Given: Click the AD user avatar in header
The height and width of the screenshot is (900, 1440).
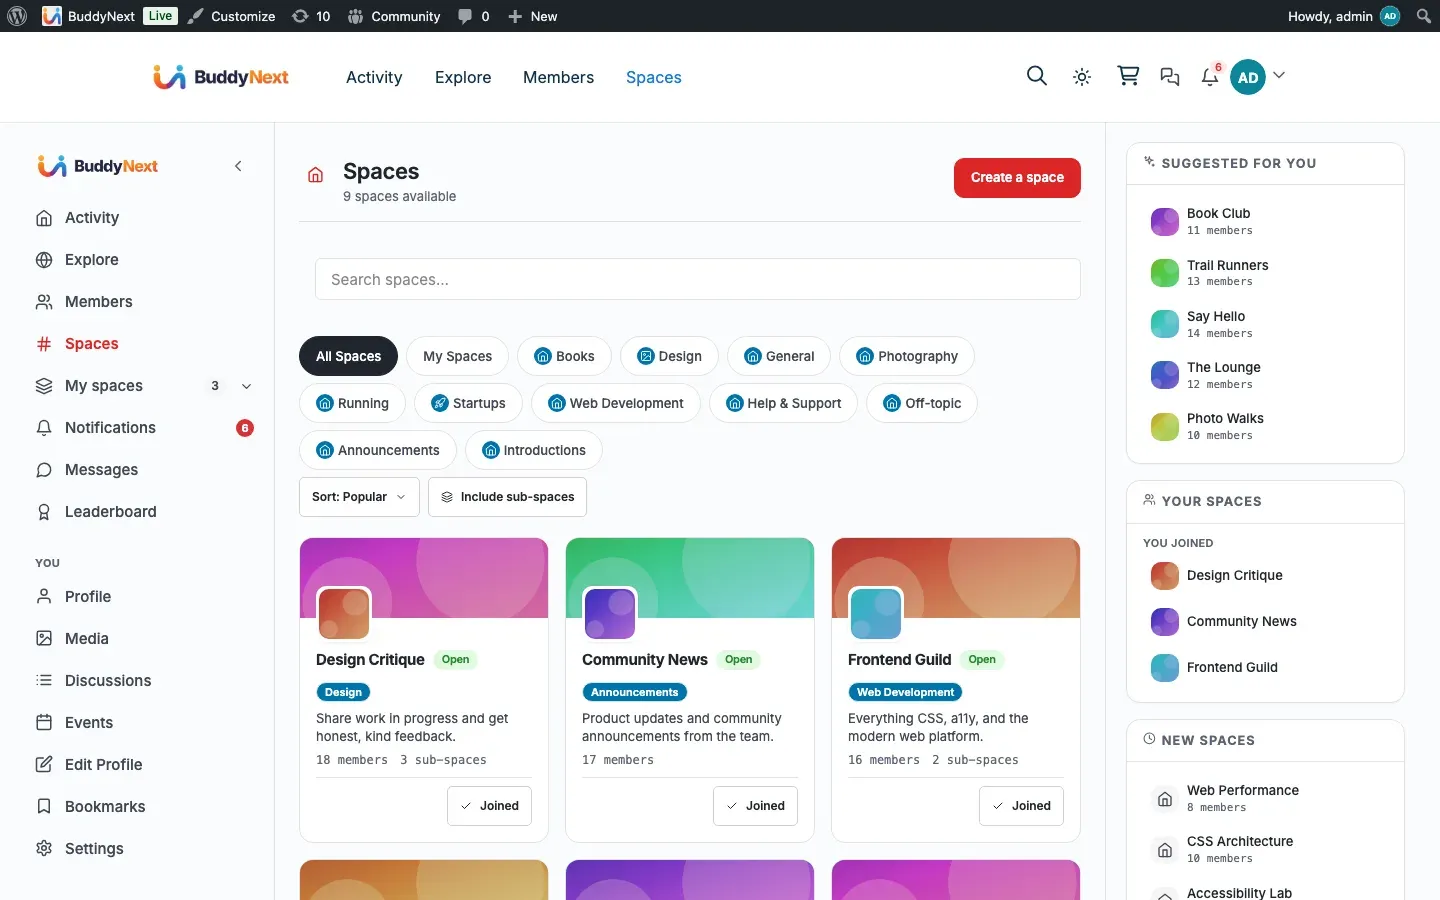Looking at the screenshot, I should [1248, 77].
